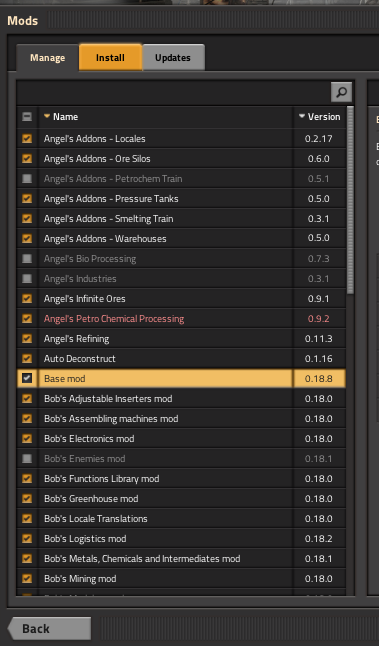Click the Version column header label

(324, 117)
